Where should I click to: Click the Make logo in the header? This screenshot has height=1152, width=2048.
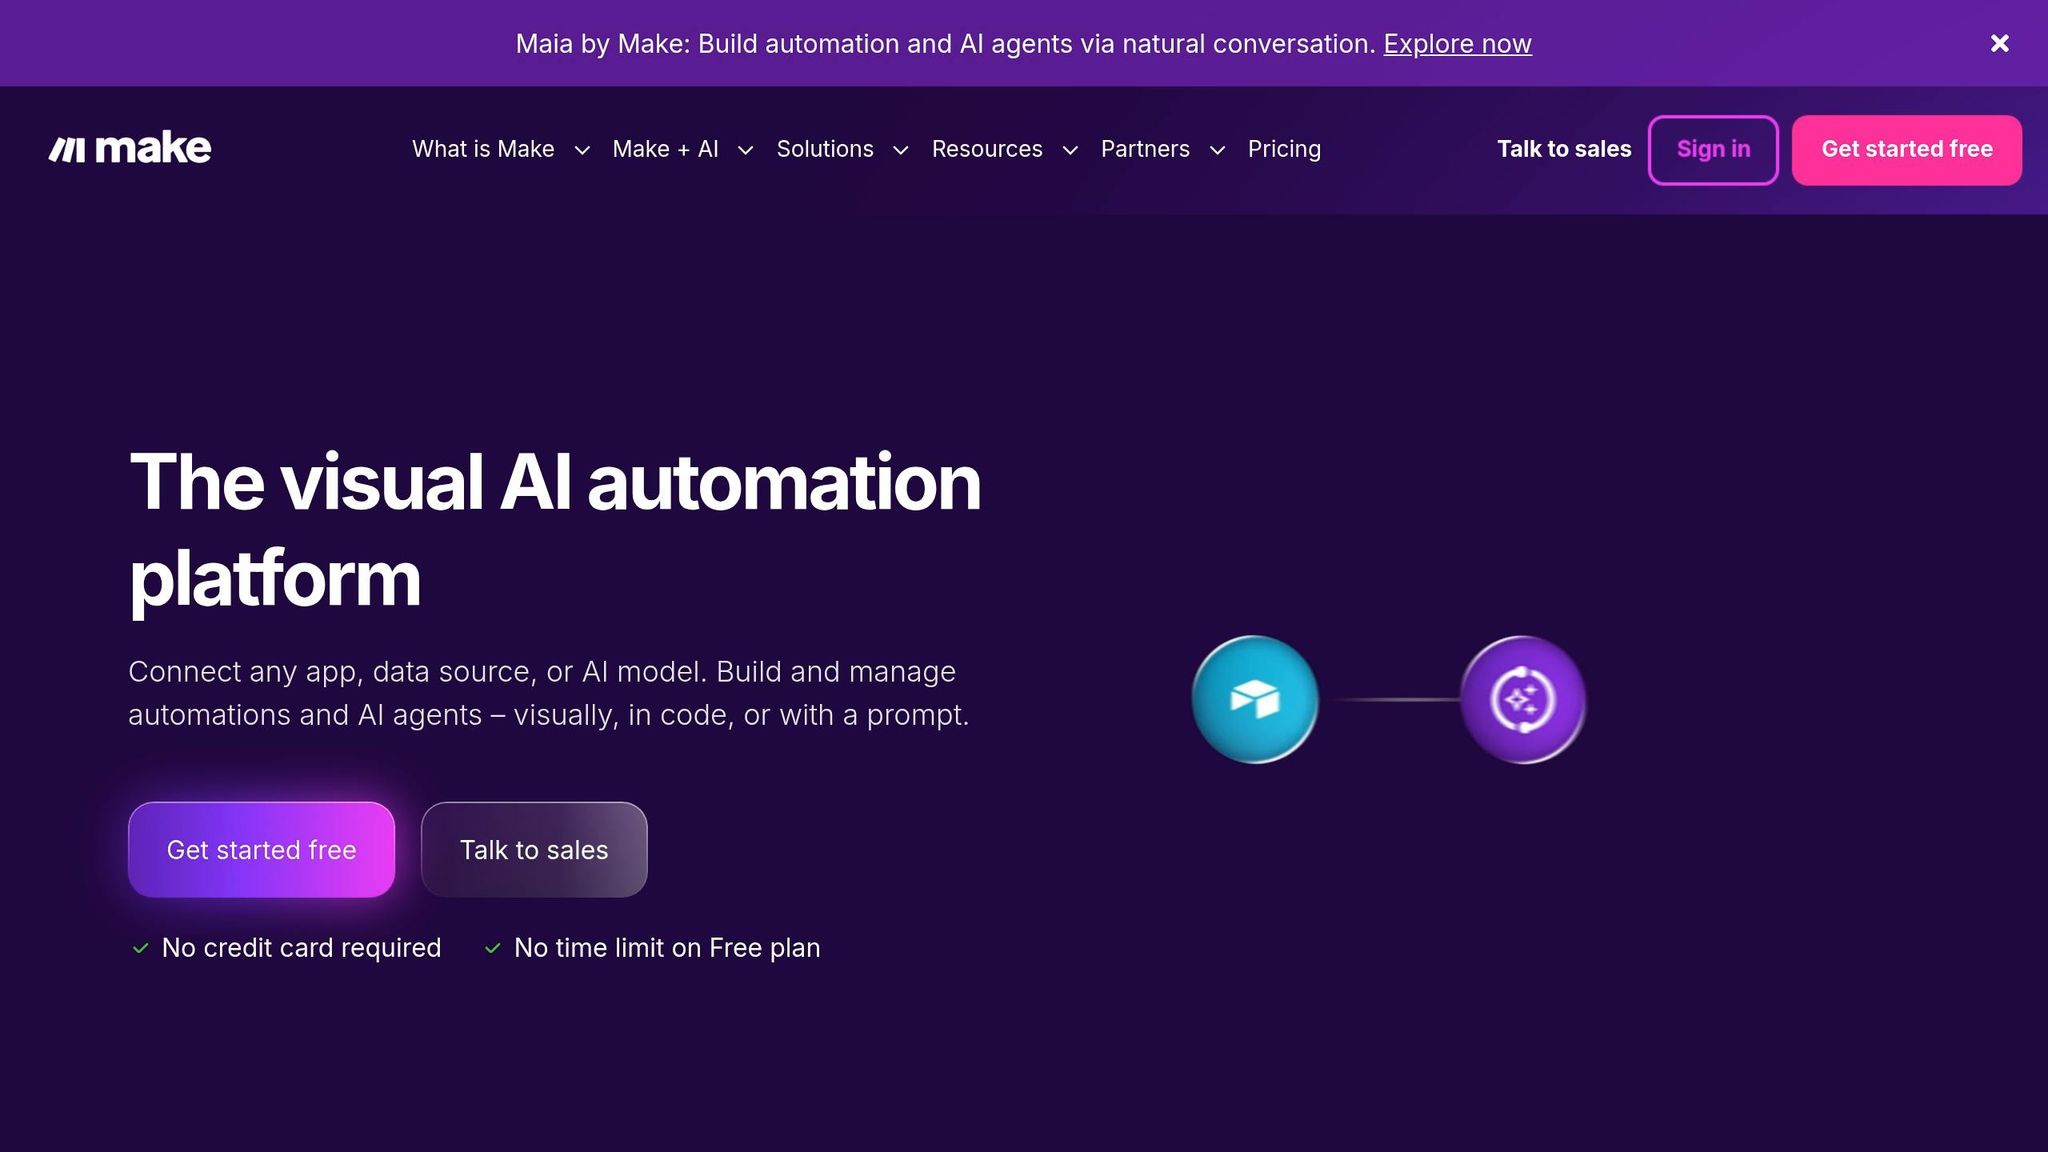click(130, 149)
